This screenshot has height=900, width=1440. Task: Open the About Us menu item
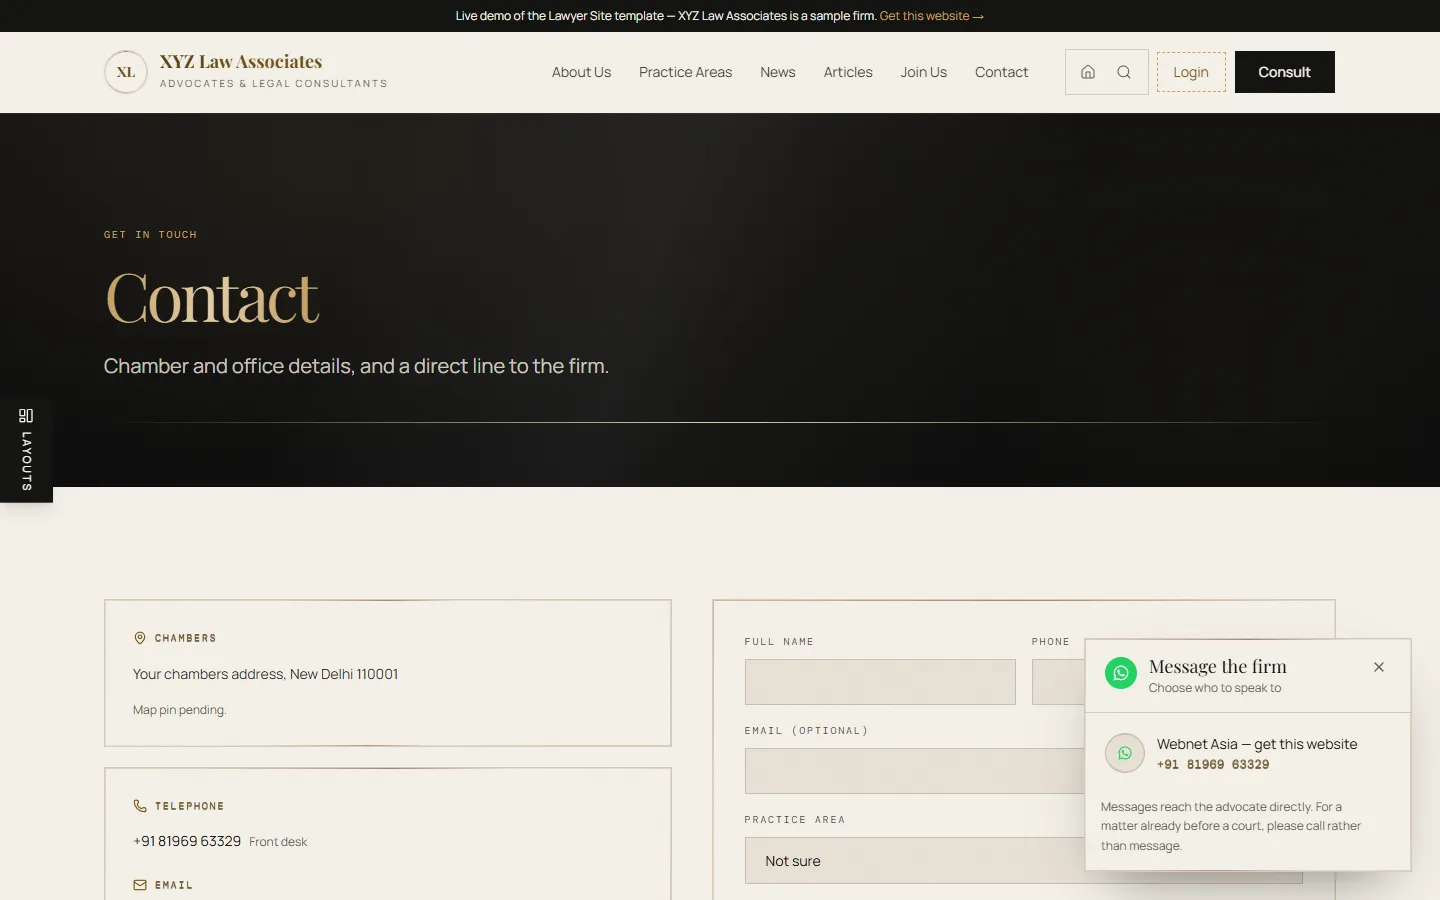581,72
